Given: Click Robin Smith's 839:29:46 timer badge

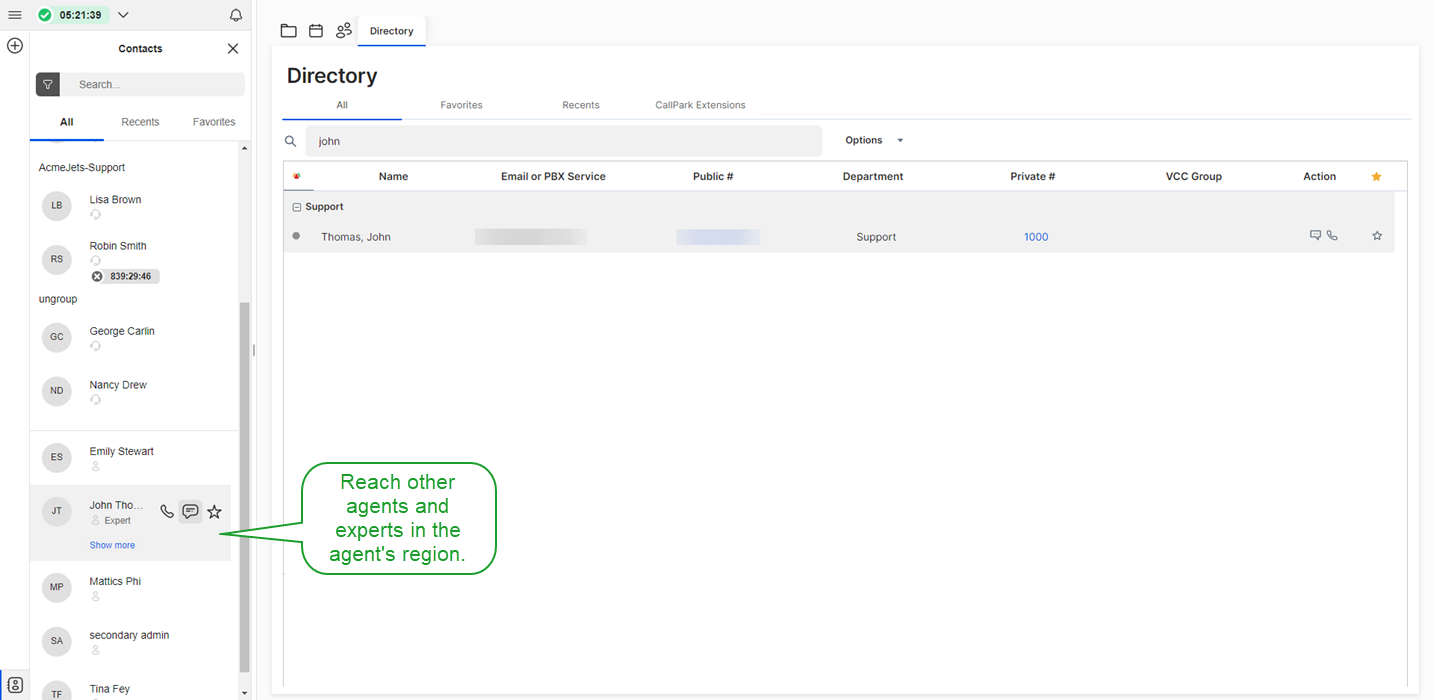Looking at the screenshot, I should [125, 276].
